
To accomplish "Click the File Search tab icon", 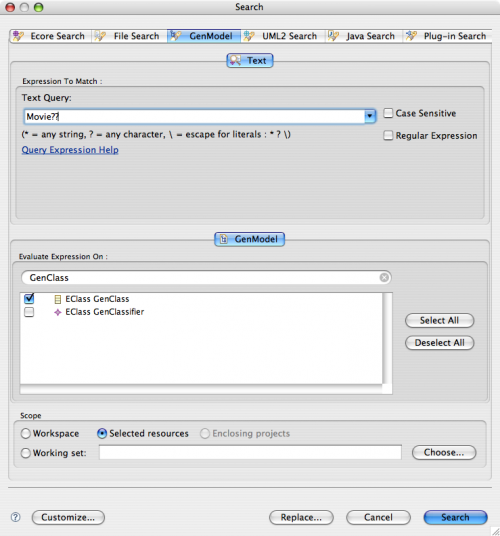I will pyautogui.click(x=100, y=36).
